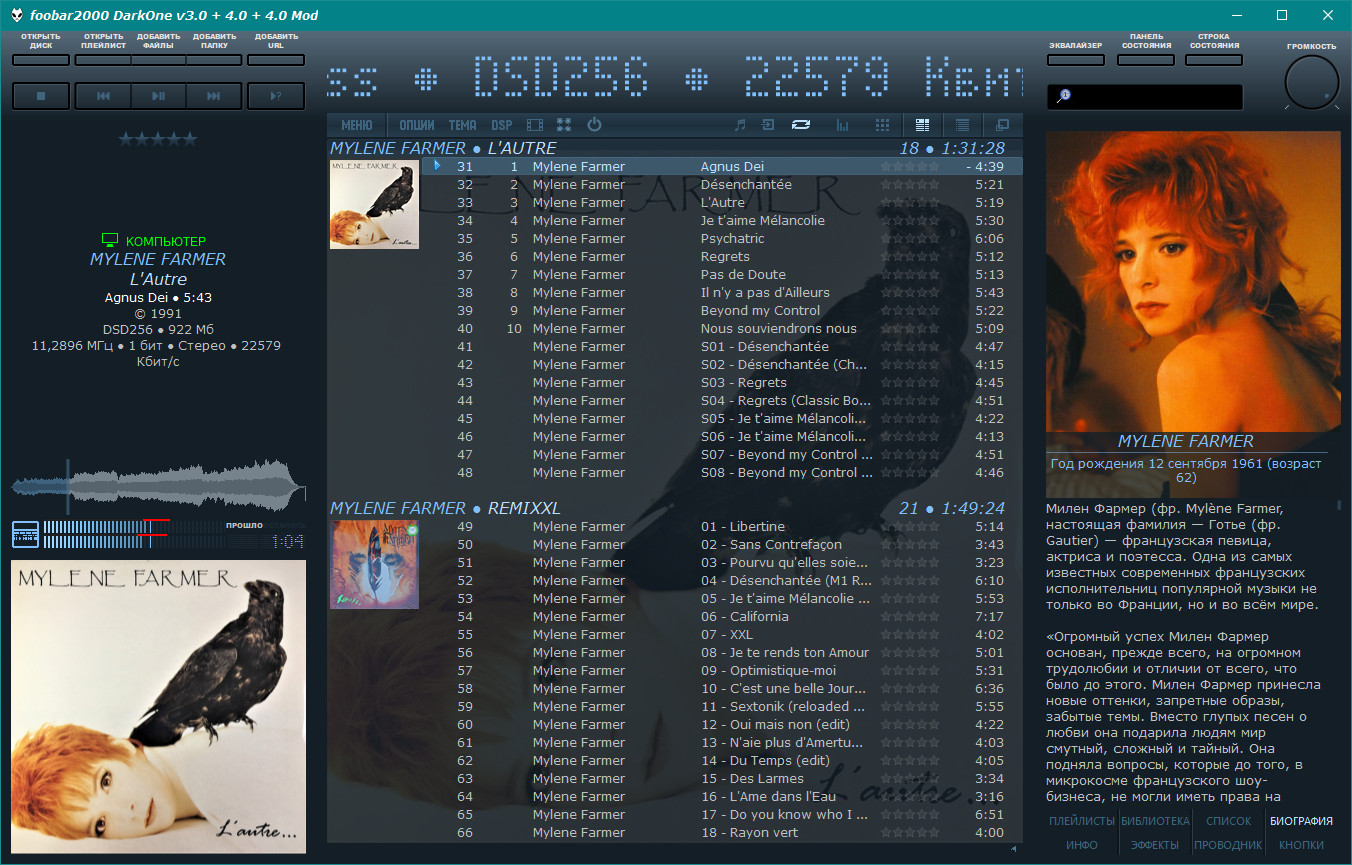Click the waveform seekbar
This screenshot has width=1352, height=865.
[x=159, y=487]
